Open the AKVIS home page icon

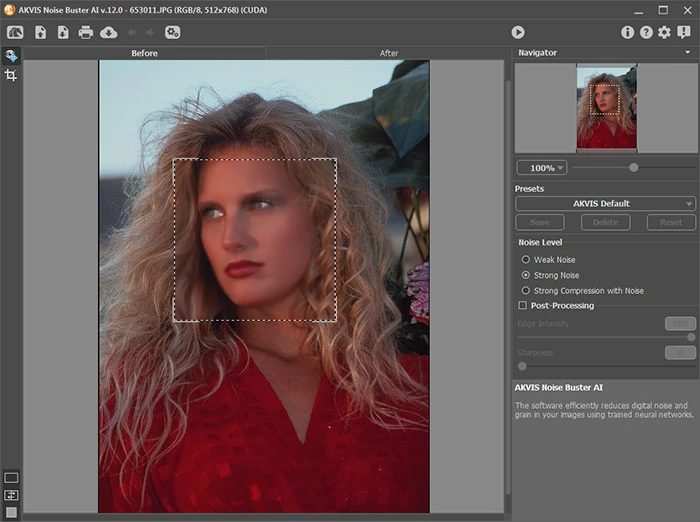[15, 32]
